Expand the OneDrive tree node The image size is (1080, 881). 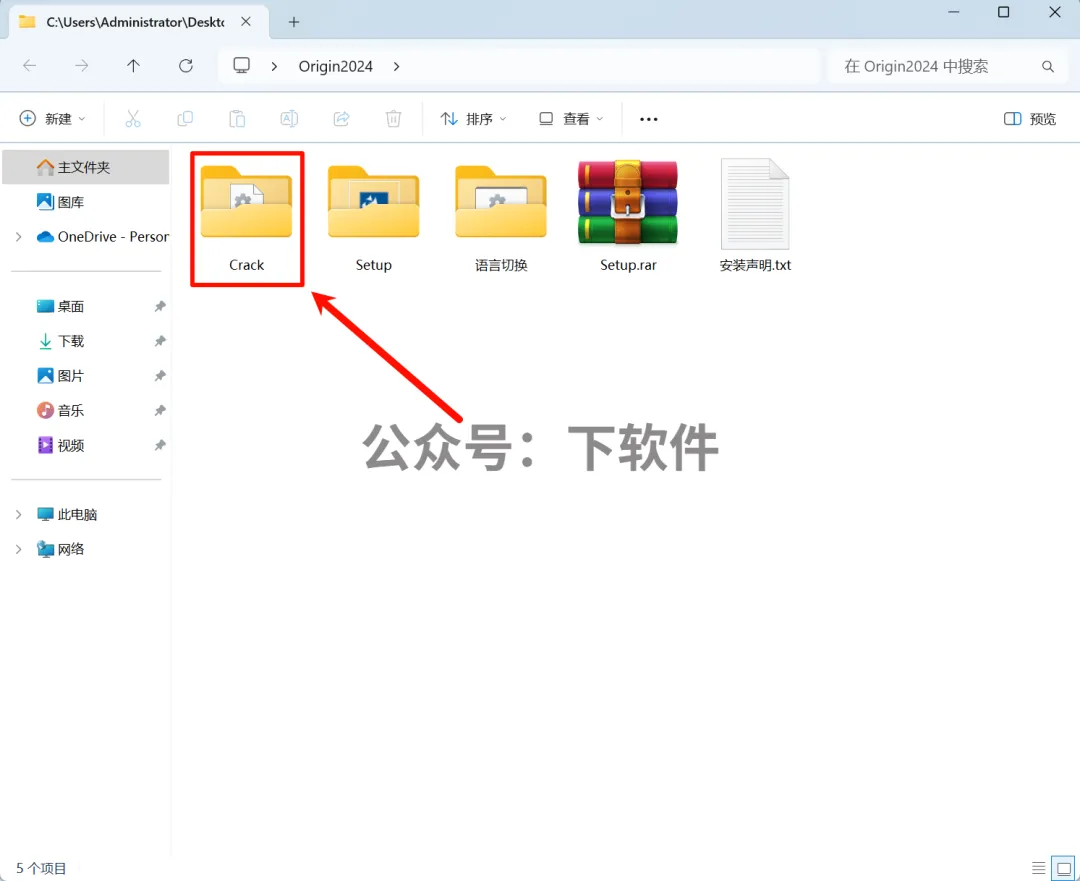click(19, 237)
